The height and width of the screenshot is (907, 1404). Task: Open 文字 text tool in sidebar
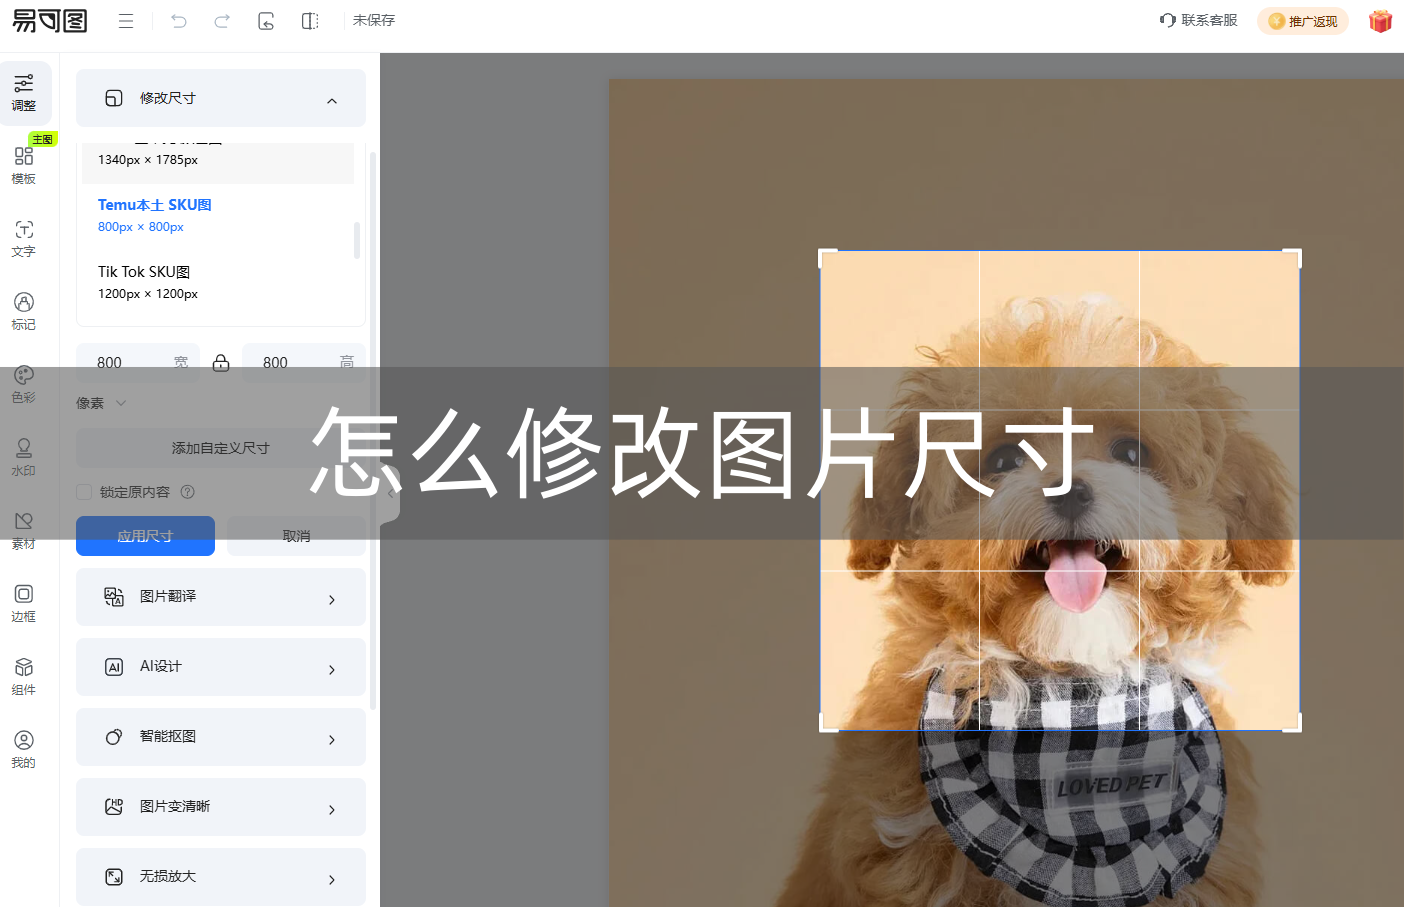(24, 239)
